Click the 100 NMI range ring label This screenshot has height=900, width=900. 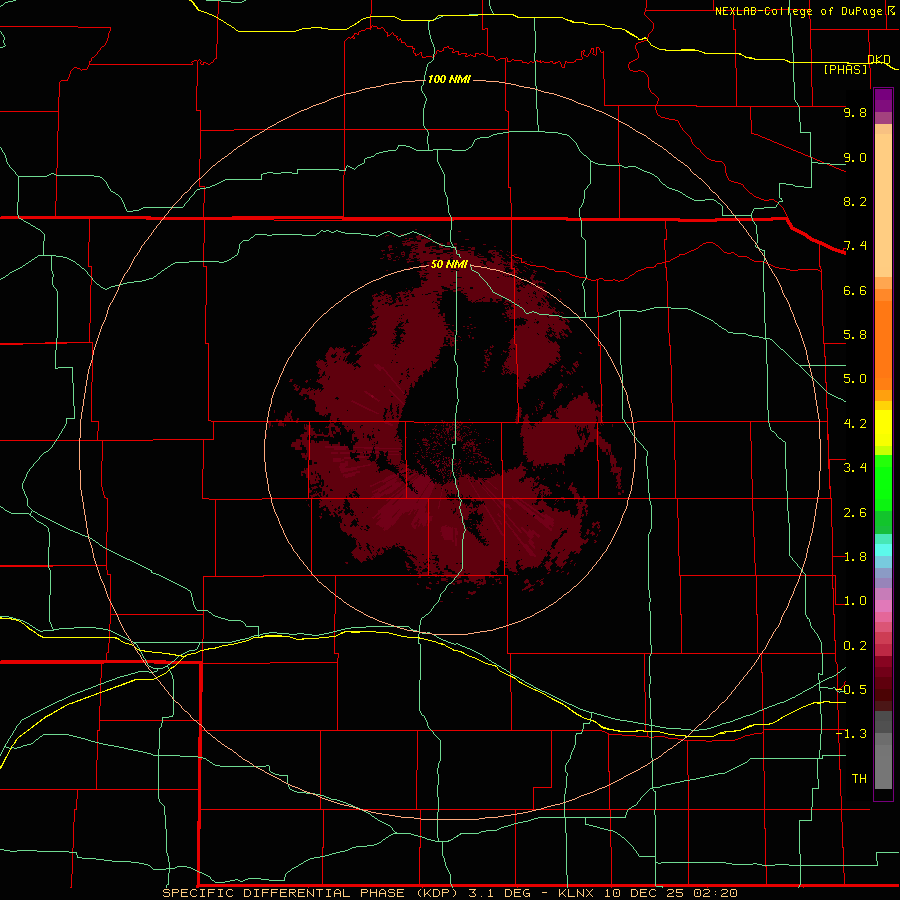point(449,79)
